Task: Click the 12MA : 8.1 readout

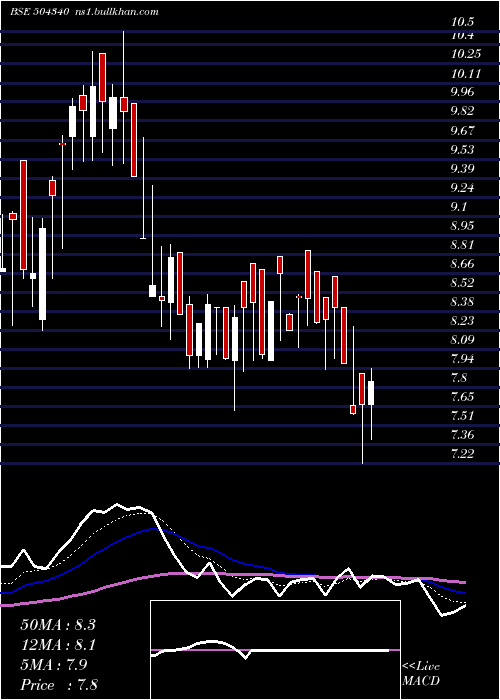Action: coord(58,645)
